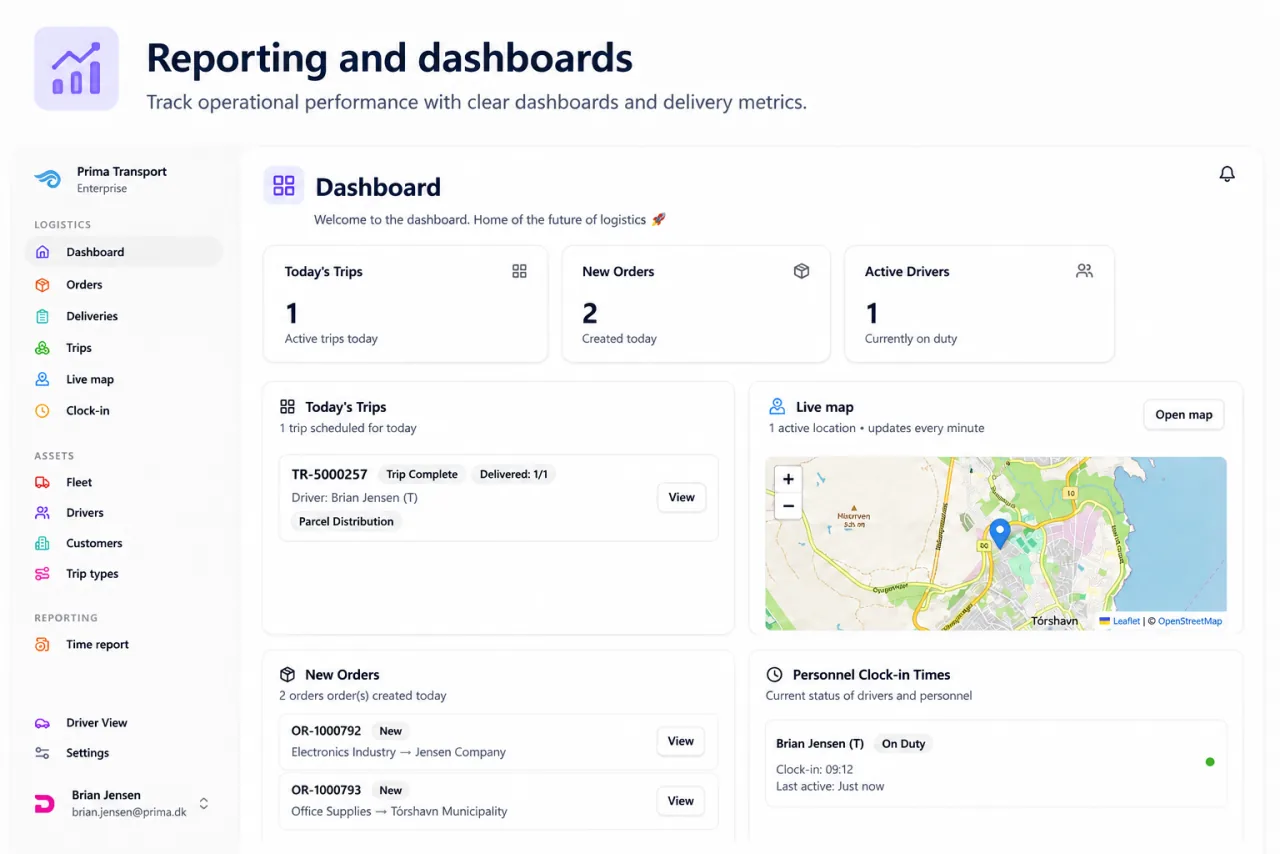Viewport: 1280px width, 854px height.
Task: Click the Tórshavn label on the map
Action: click(1055, 621)
